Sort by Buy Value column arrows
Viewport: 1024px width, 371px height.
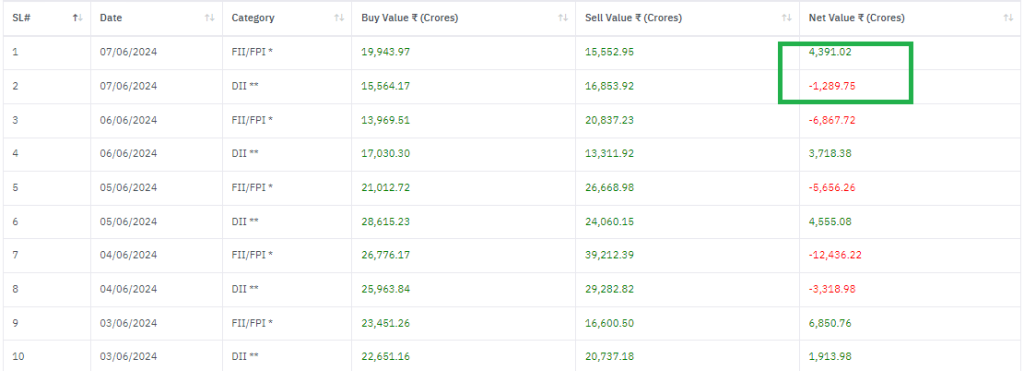[x=563, y=18]
